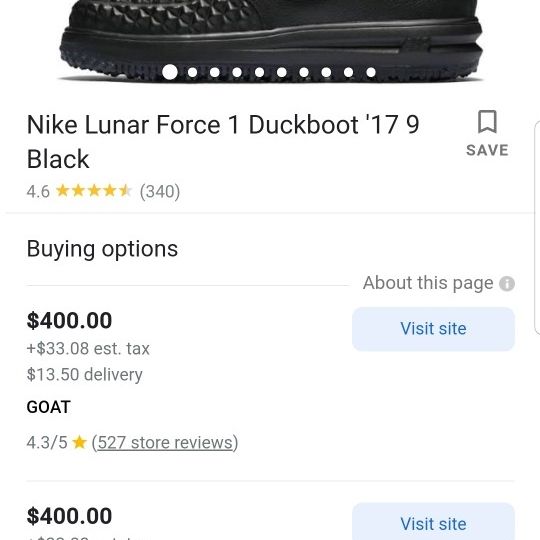
Task: Jump to the fifth carousel image dot
Action: tap(259, 72)
